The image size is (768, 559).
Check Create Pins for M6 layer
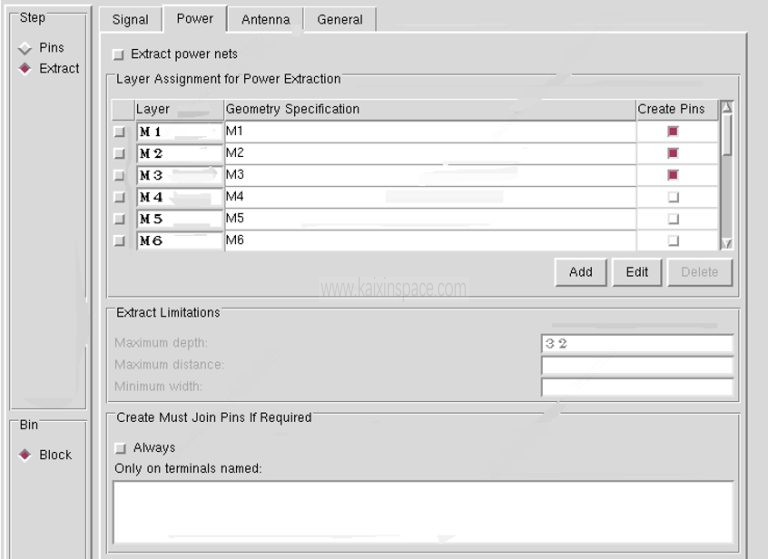673,240
